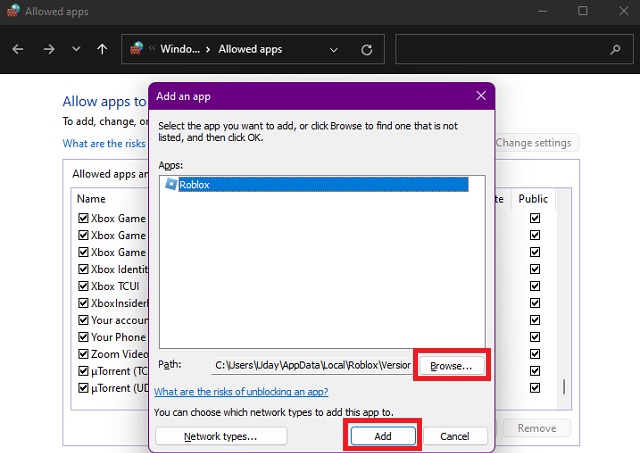The width and height of the screenshot is (640, 453).
Task: Maximize the Allowed apps window
Action: click(583, 11)
